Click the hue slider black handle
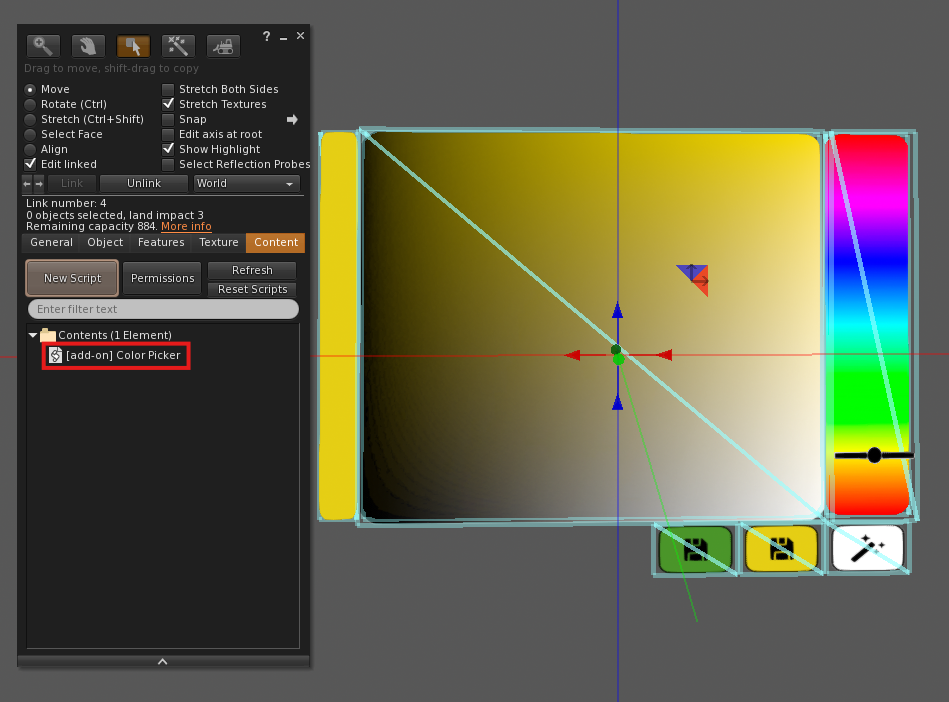Screen dimensions: 949x702 click(x=874, y=455)
